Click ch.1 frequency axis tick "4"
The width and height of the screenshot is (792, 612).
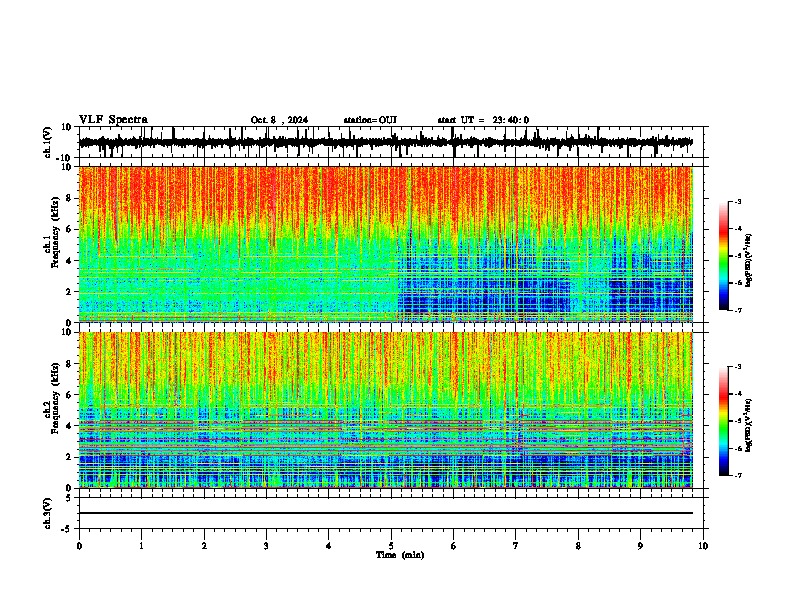point(69,261)
